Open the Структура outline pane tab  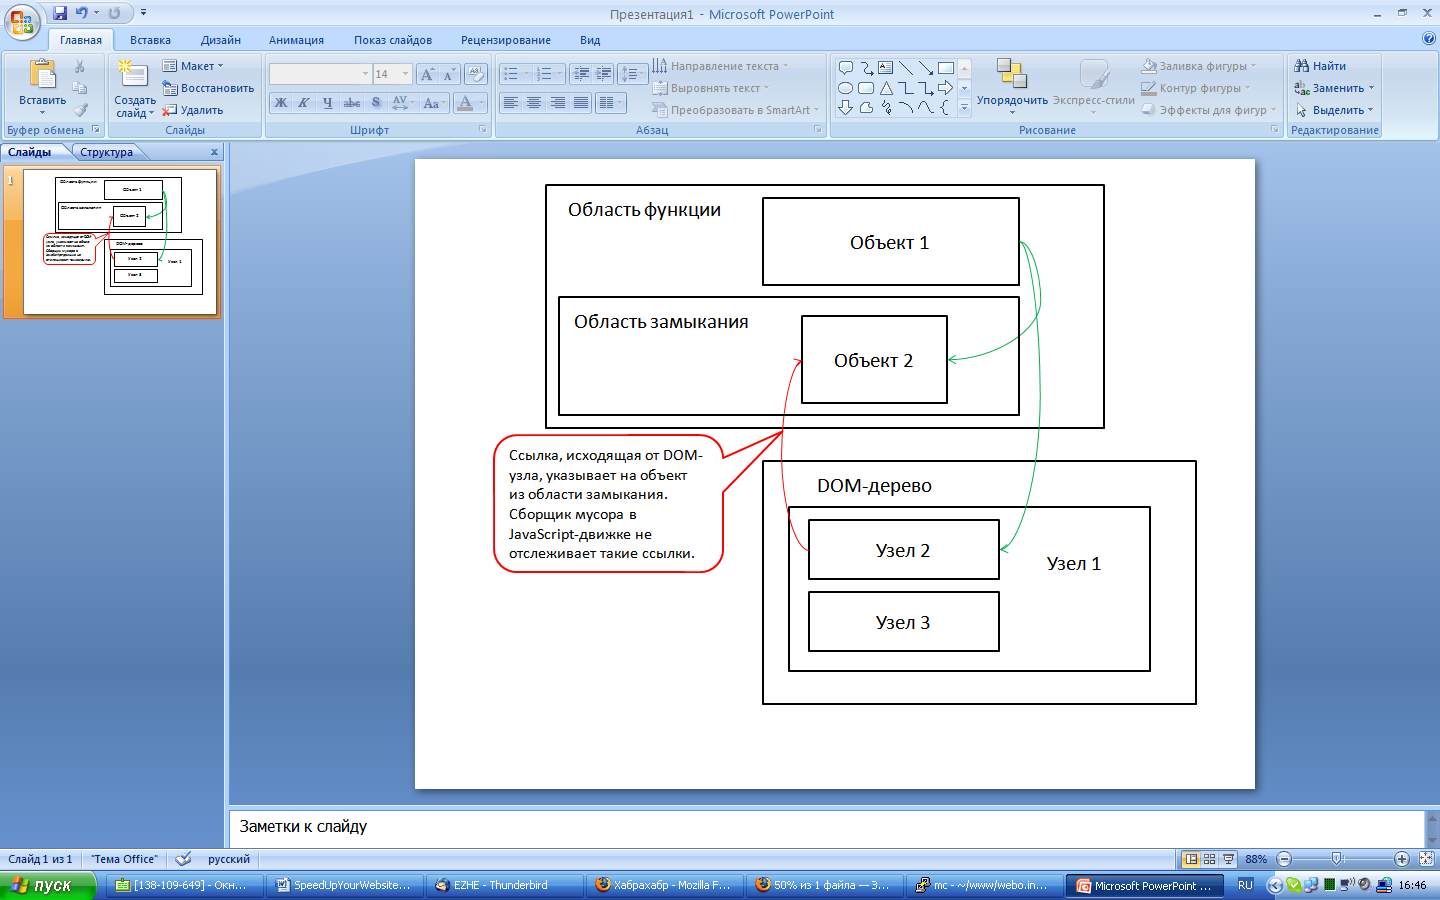(x=106, y=152)
